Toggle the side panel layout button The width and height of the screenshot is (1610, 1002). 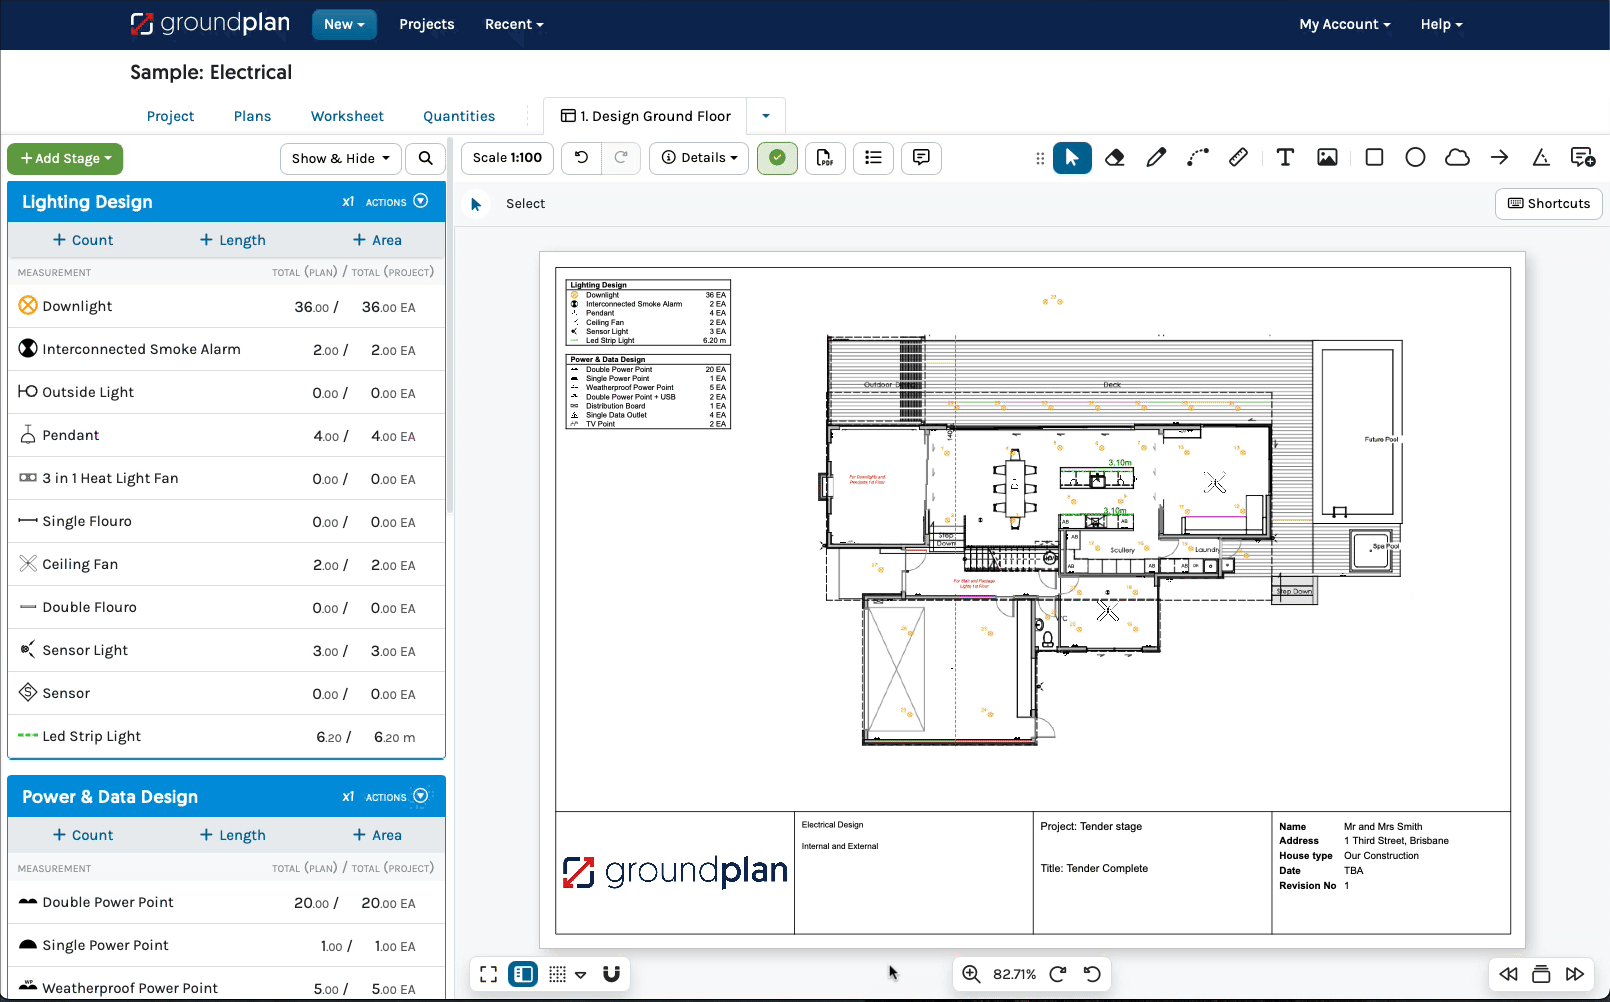[523, 974]
